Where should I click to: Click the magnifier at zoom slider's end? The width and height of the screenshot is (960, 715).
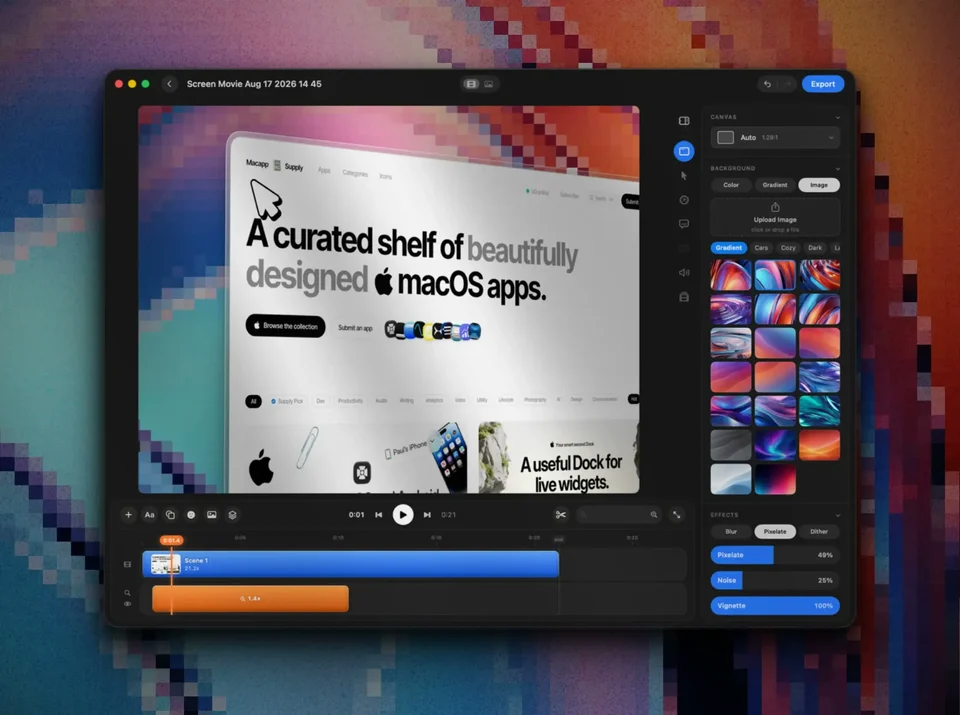[654, 515]
